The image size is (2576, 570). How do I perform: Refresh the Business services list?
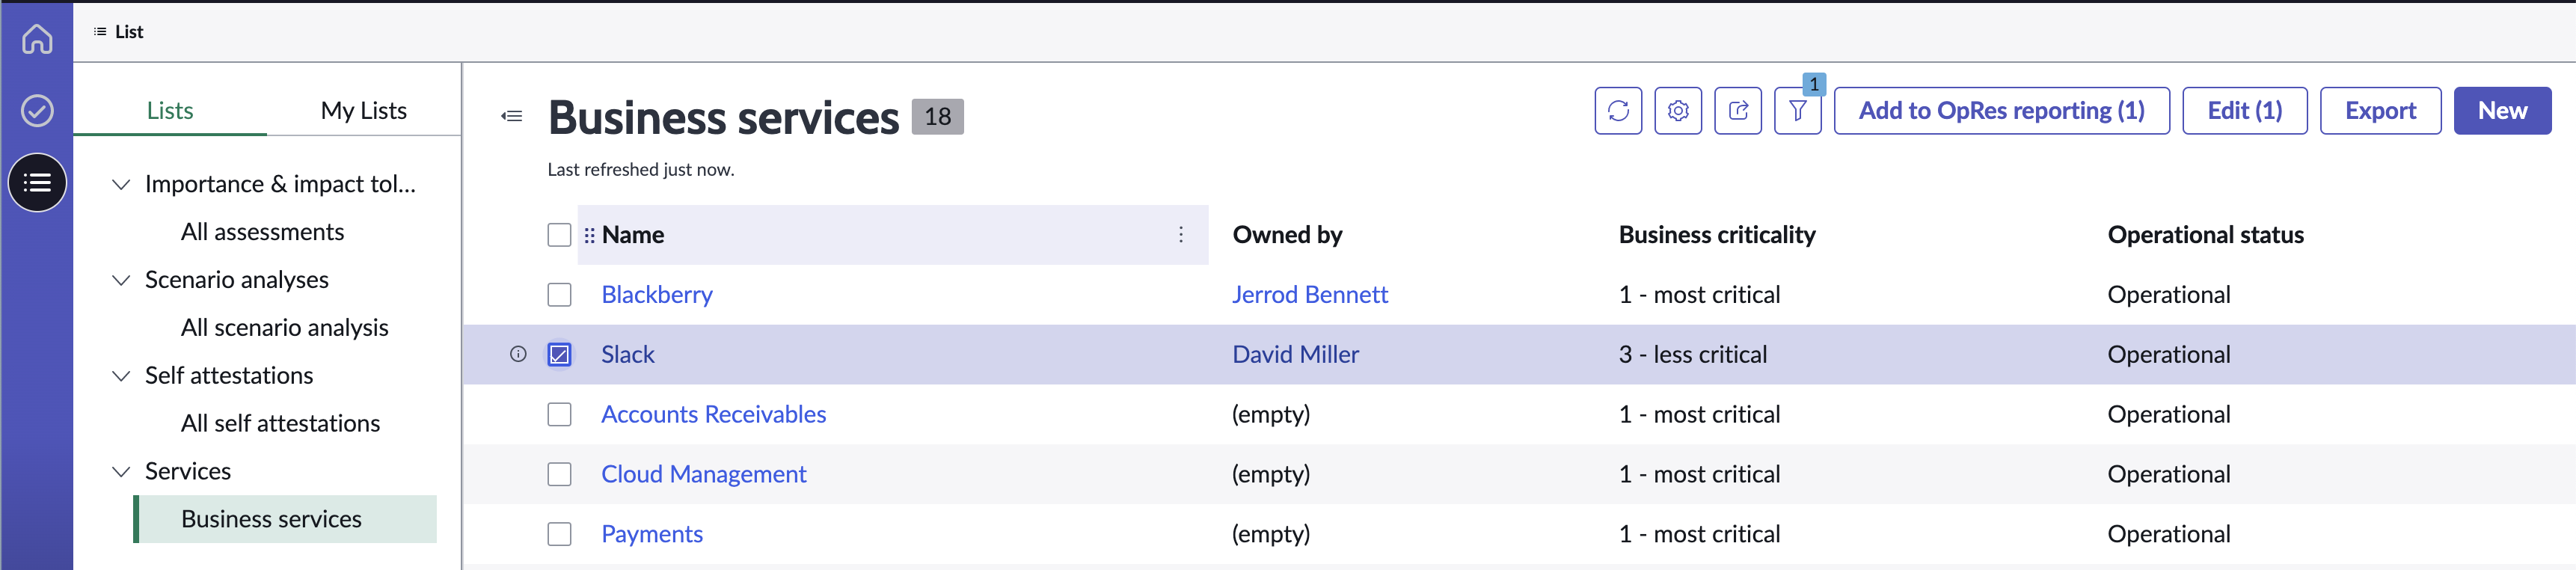[1618, 111]
